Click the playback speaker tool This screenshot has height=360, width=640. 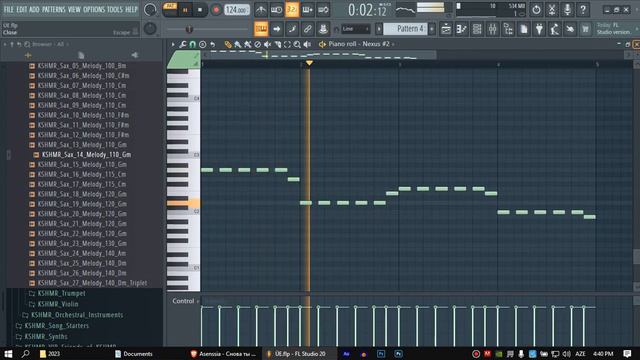click(x=307, y=44)
